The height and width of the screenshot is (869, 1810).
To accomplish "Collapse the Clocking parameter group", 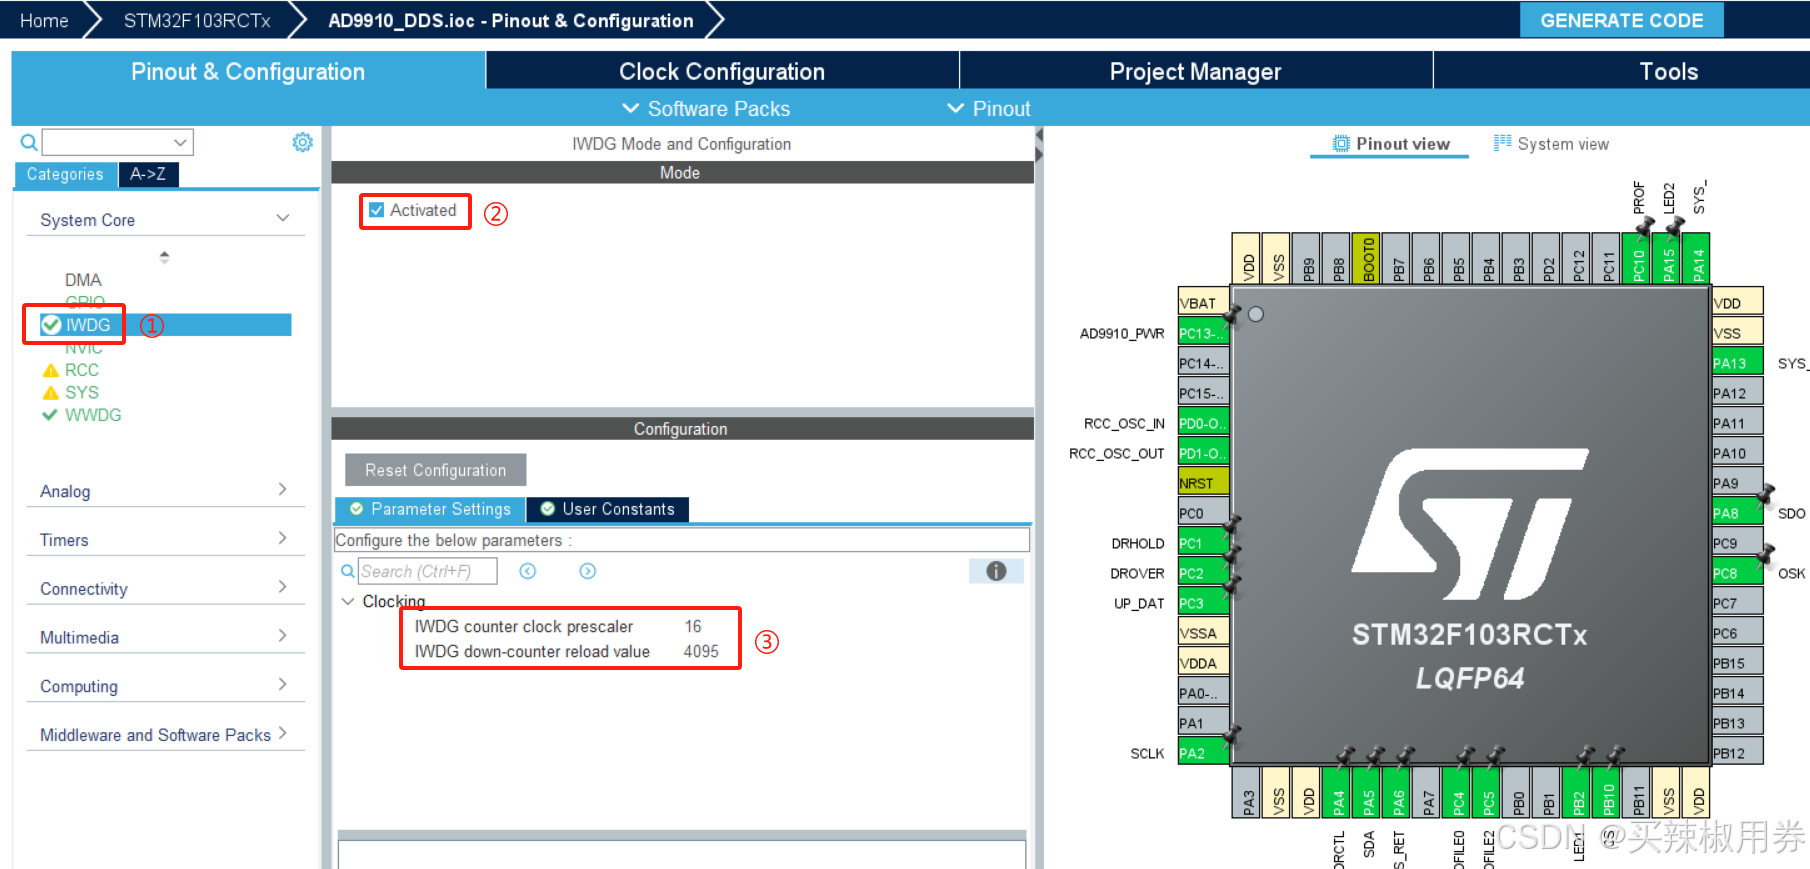I will pyautogui.click(x=348, y=601).
